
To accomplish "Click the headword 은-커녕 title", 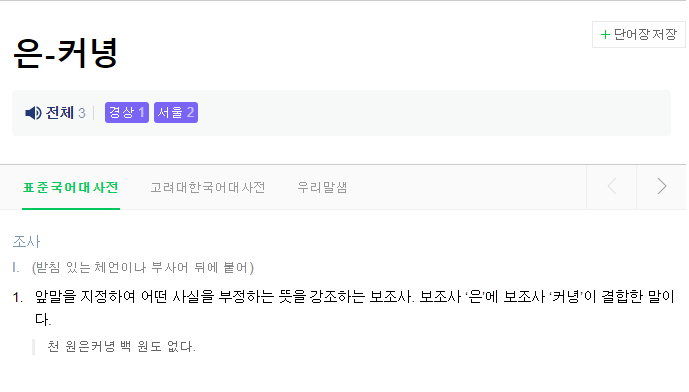I will coord(65,53).
